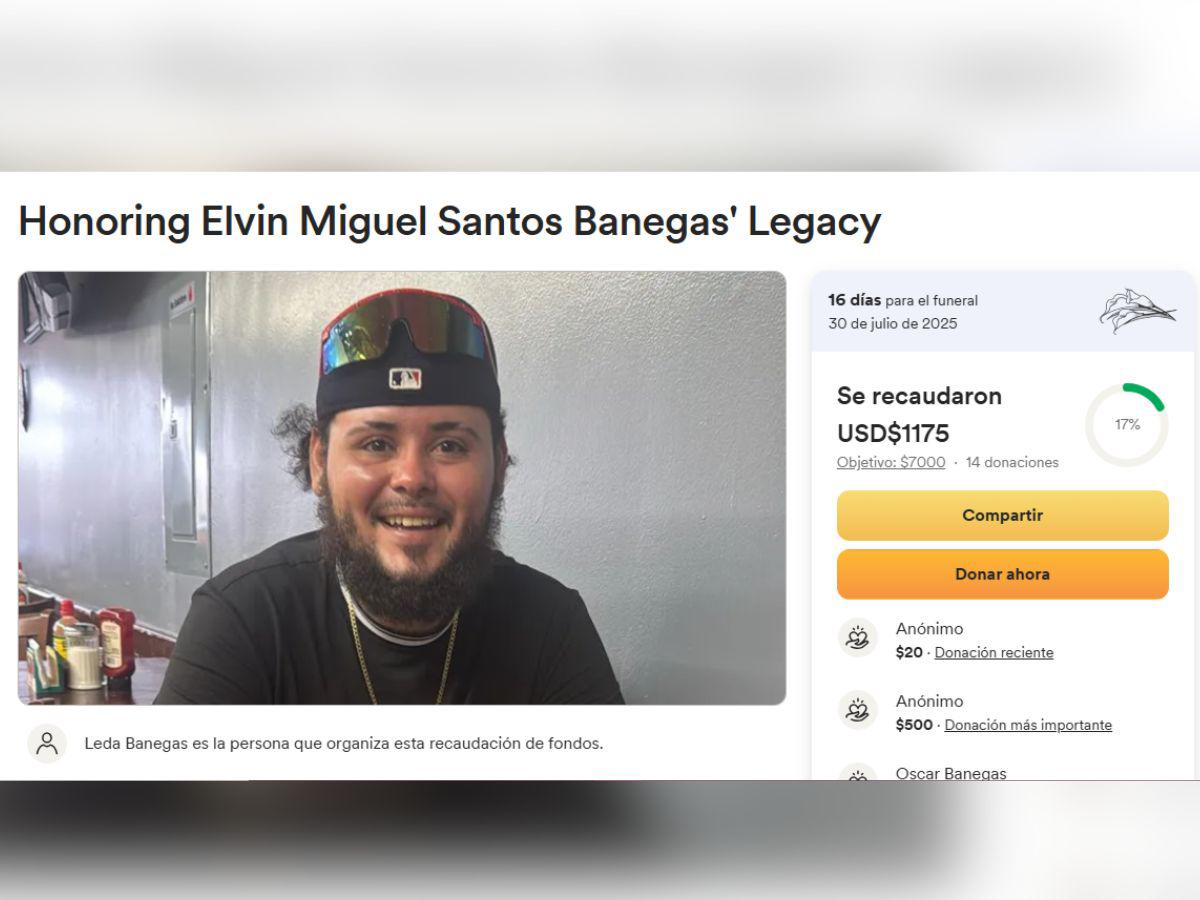Open the Objetivo: $7000 link
Screen dimensions: 1200x900
[x=891, y=462]
